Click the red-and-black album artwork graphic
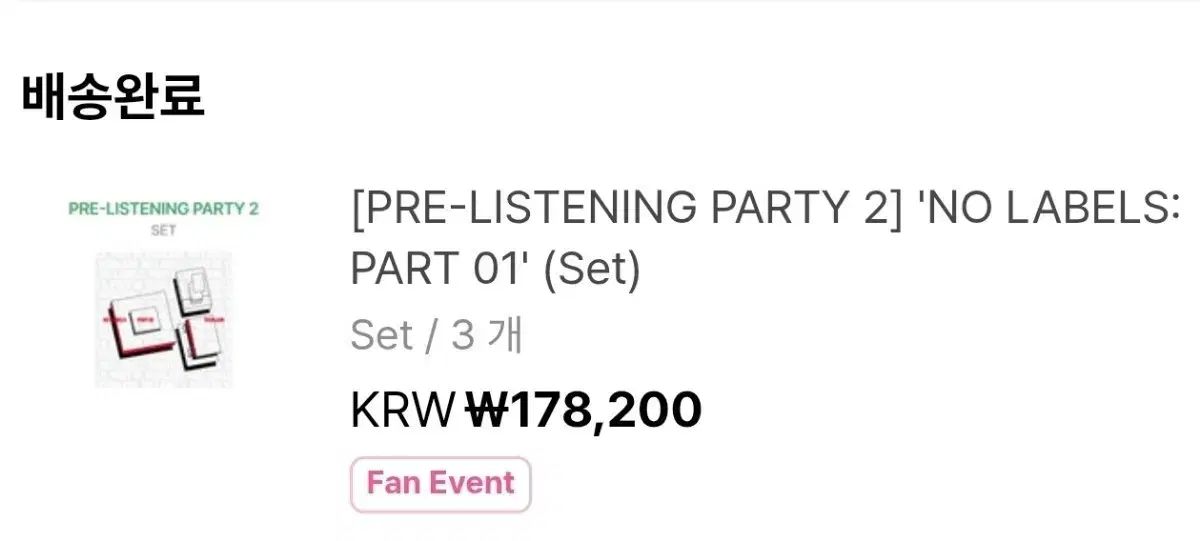Screen dimensions: 1200x541 coord(164,320)
